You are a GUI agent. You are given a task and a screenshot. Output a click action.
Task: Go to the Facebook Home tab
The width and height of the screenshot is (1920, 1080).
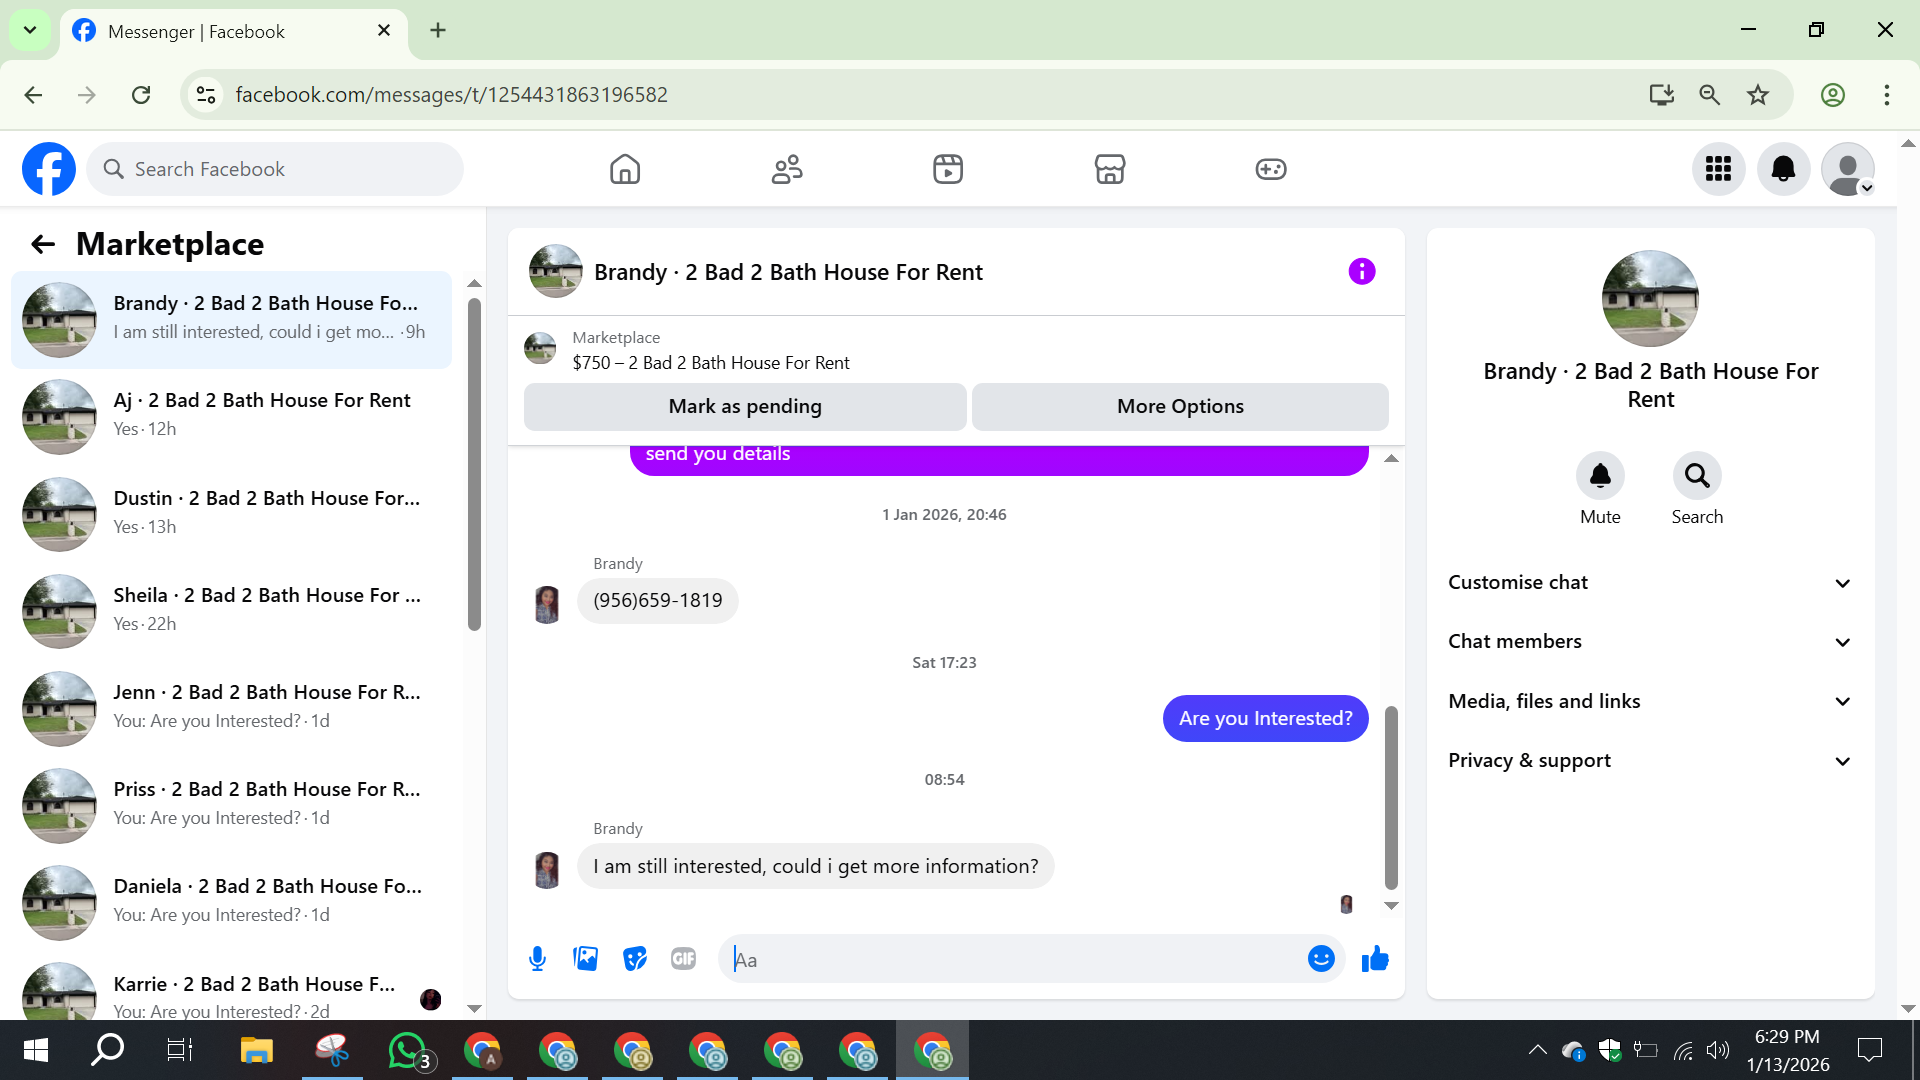625,169
